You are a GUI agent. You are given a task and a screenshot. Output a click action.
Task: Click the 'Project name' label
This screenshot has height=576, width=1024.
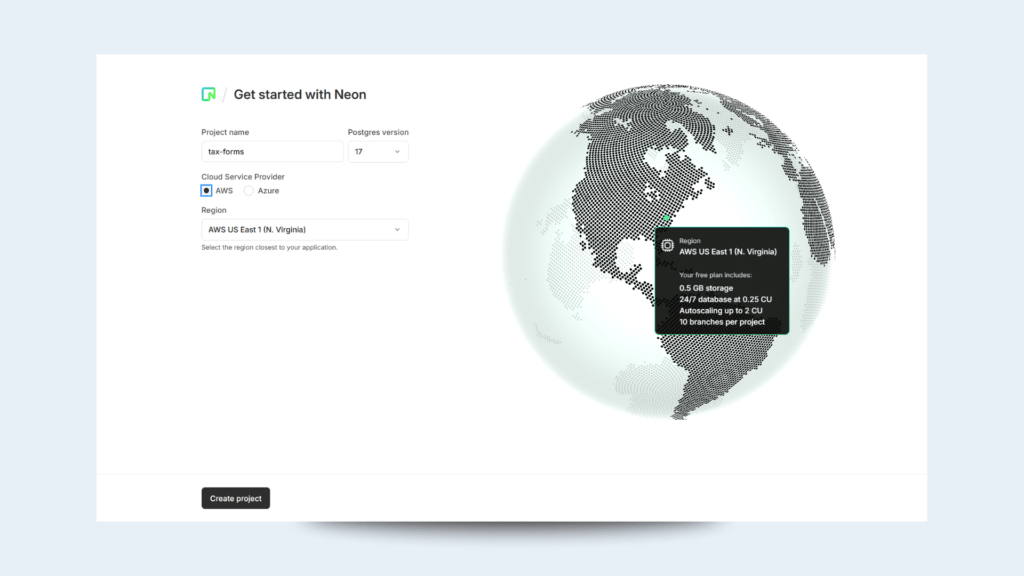(225, 132)
